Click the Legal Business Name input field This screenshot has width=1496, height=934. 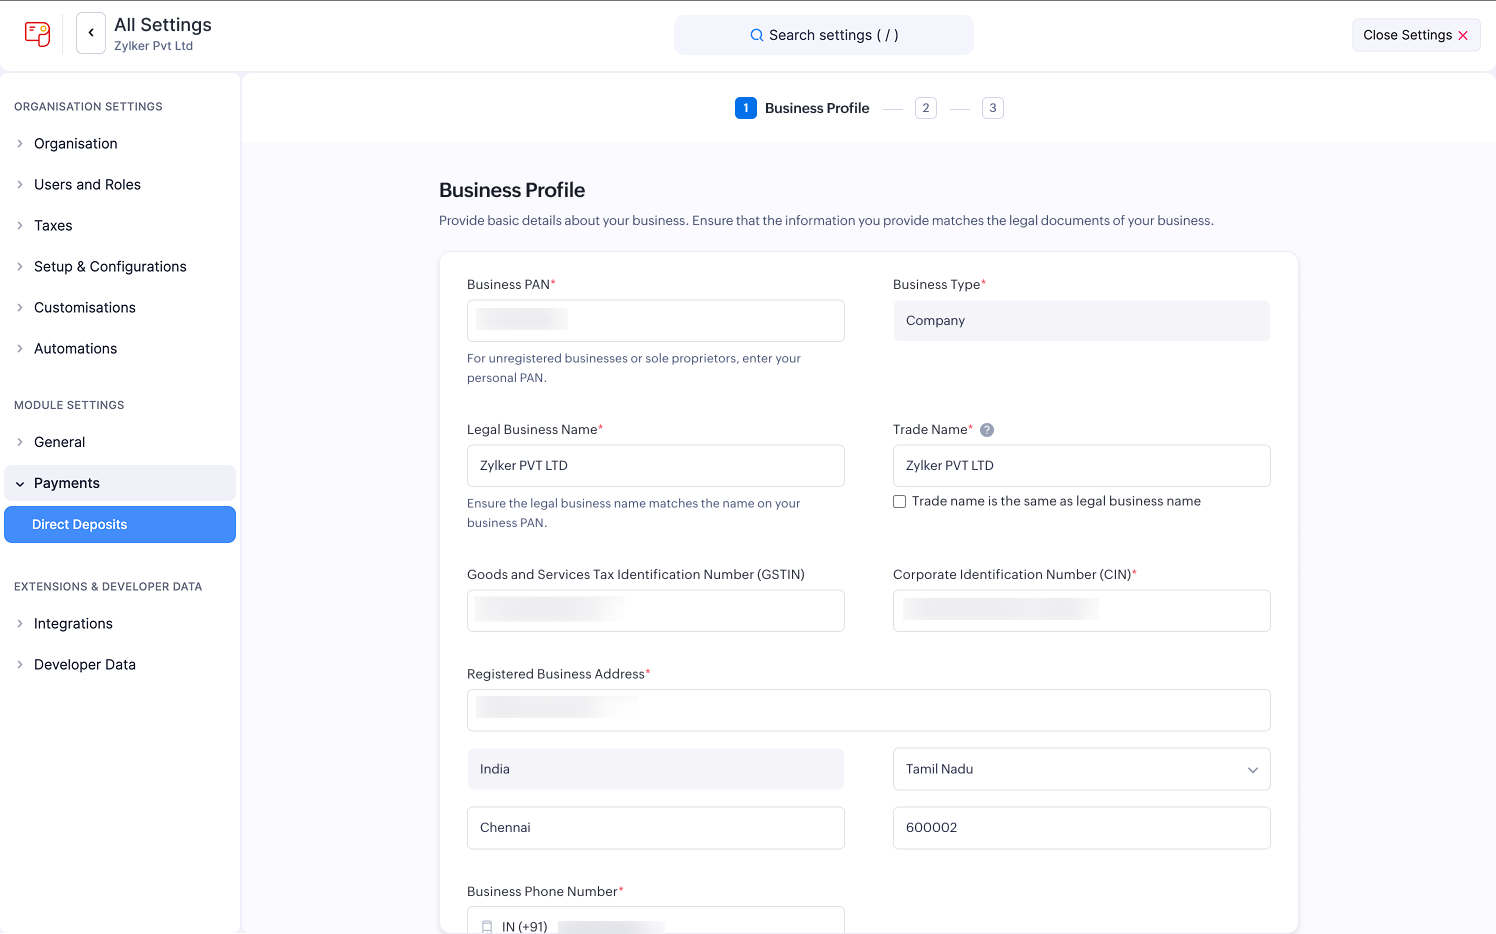point(655,465)
